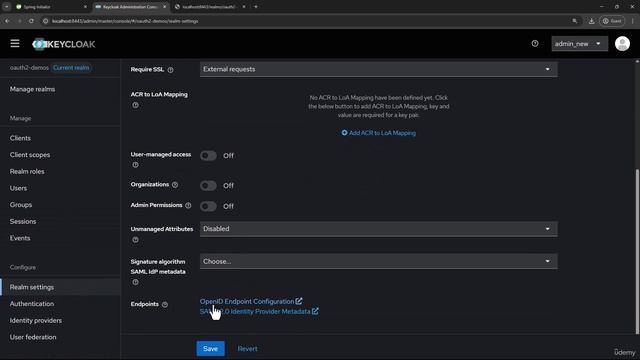
Task: Click the browser zoom magnifier icon
Action: pyautogui.click(x=575, y=21)
